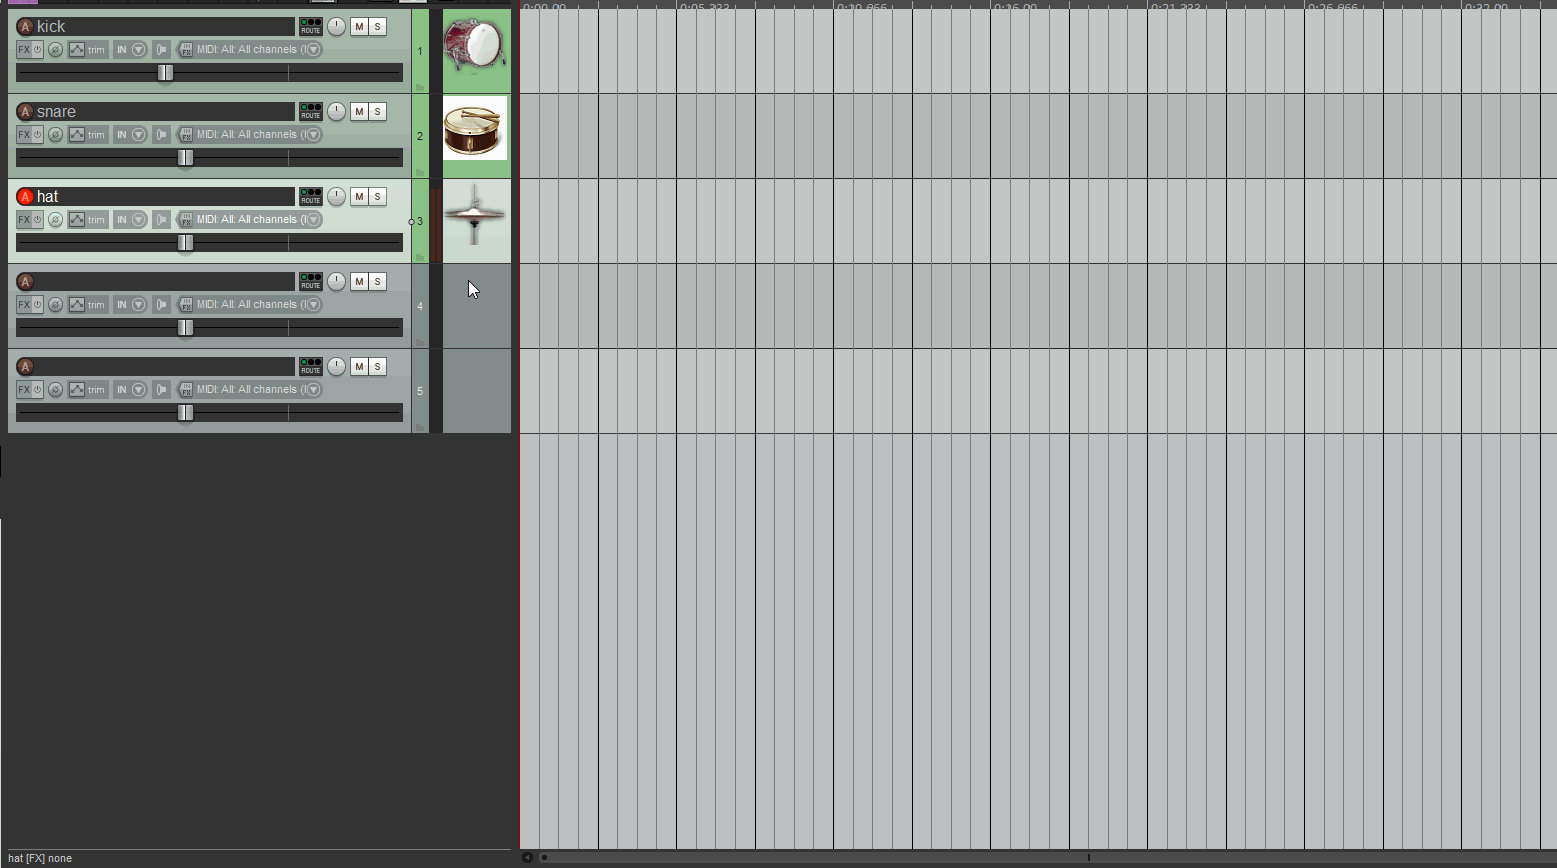Mute the kick track
The width and height of the screenshot is (1557, 868).
[359, 27]
